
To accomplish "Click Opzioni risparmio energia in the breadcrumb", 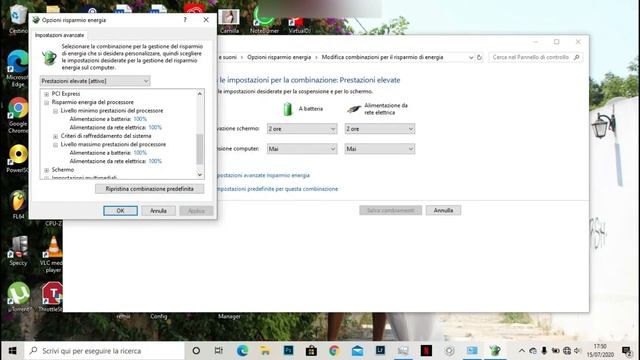I will (279, 57).
